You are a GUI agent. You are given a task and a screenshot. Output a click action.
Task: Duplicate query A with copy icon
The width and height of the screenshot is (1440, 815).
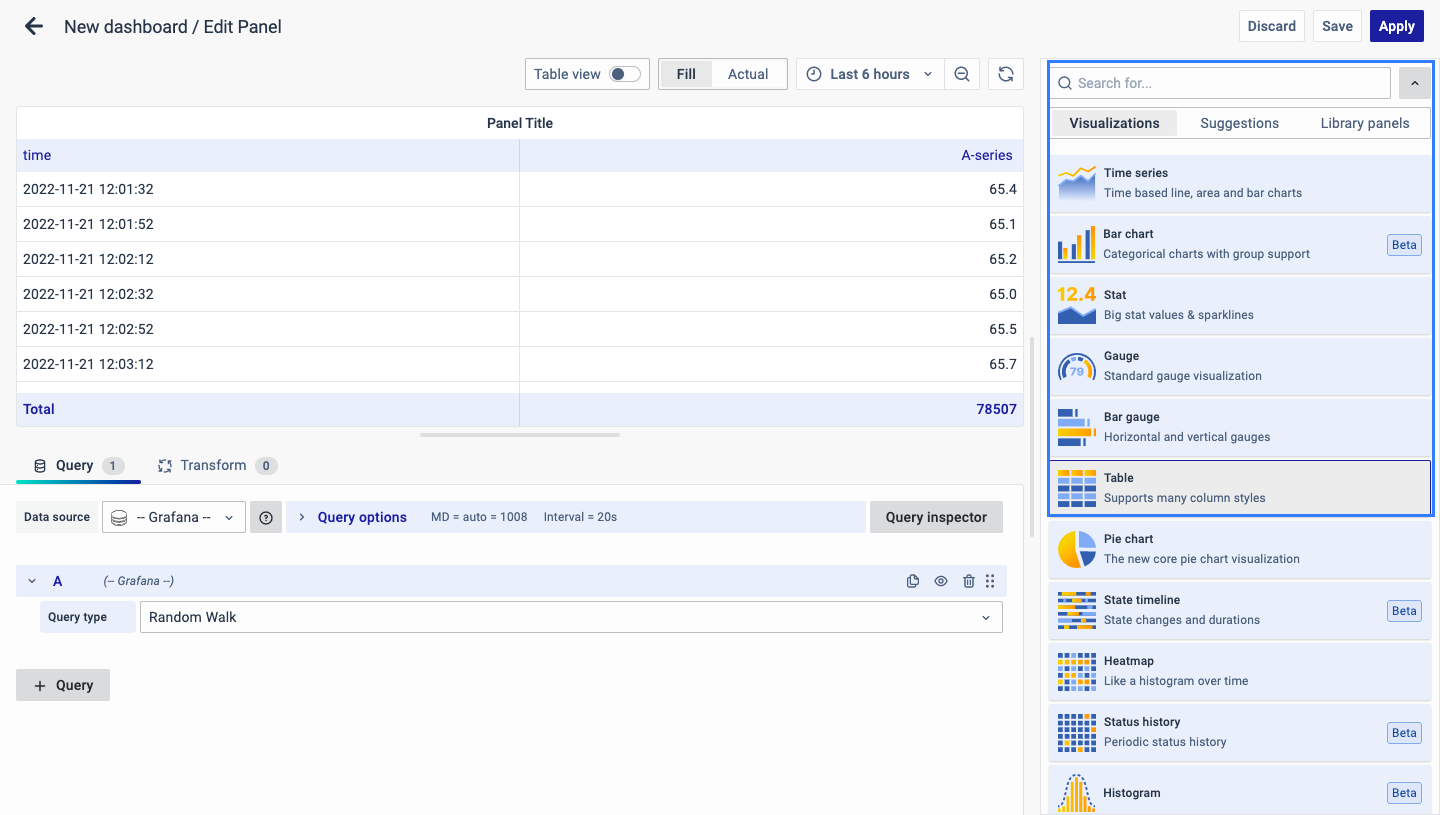[913, 581]
